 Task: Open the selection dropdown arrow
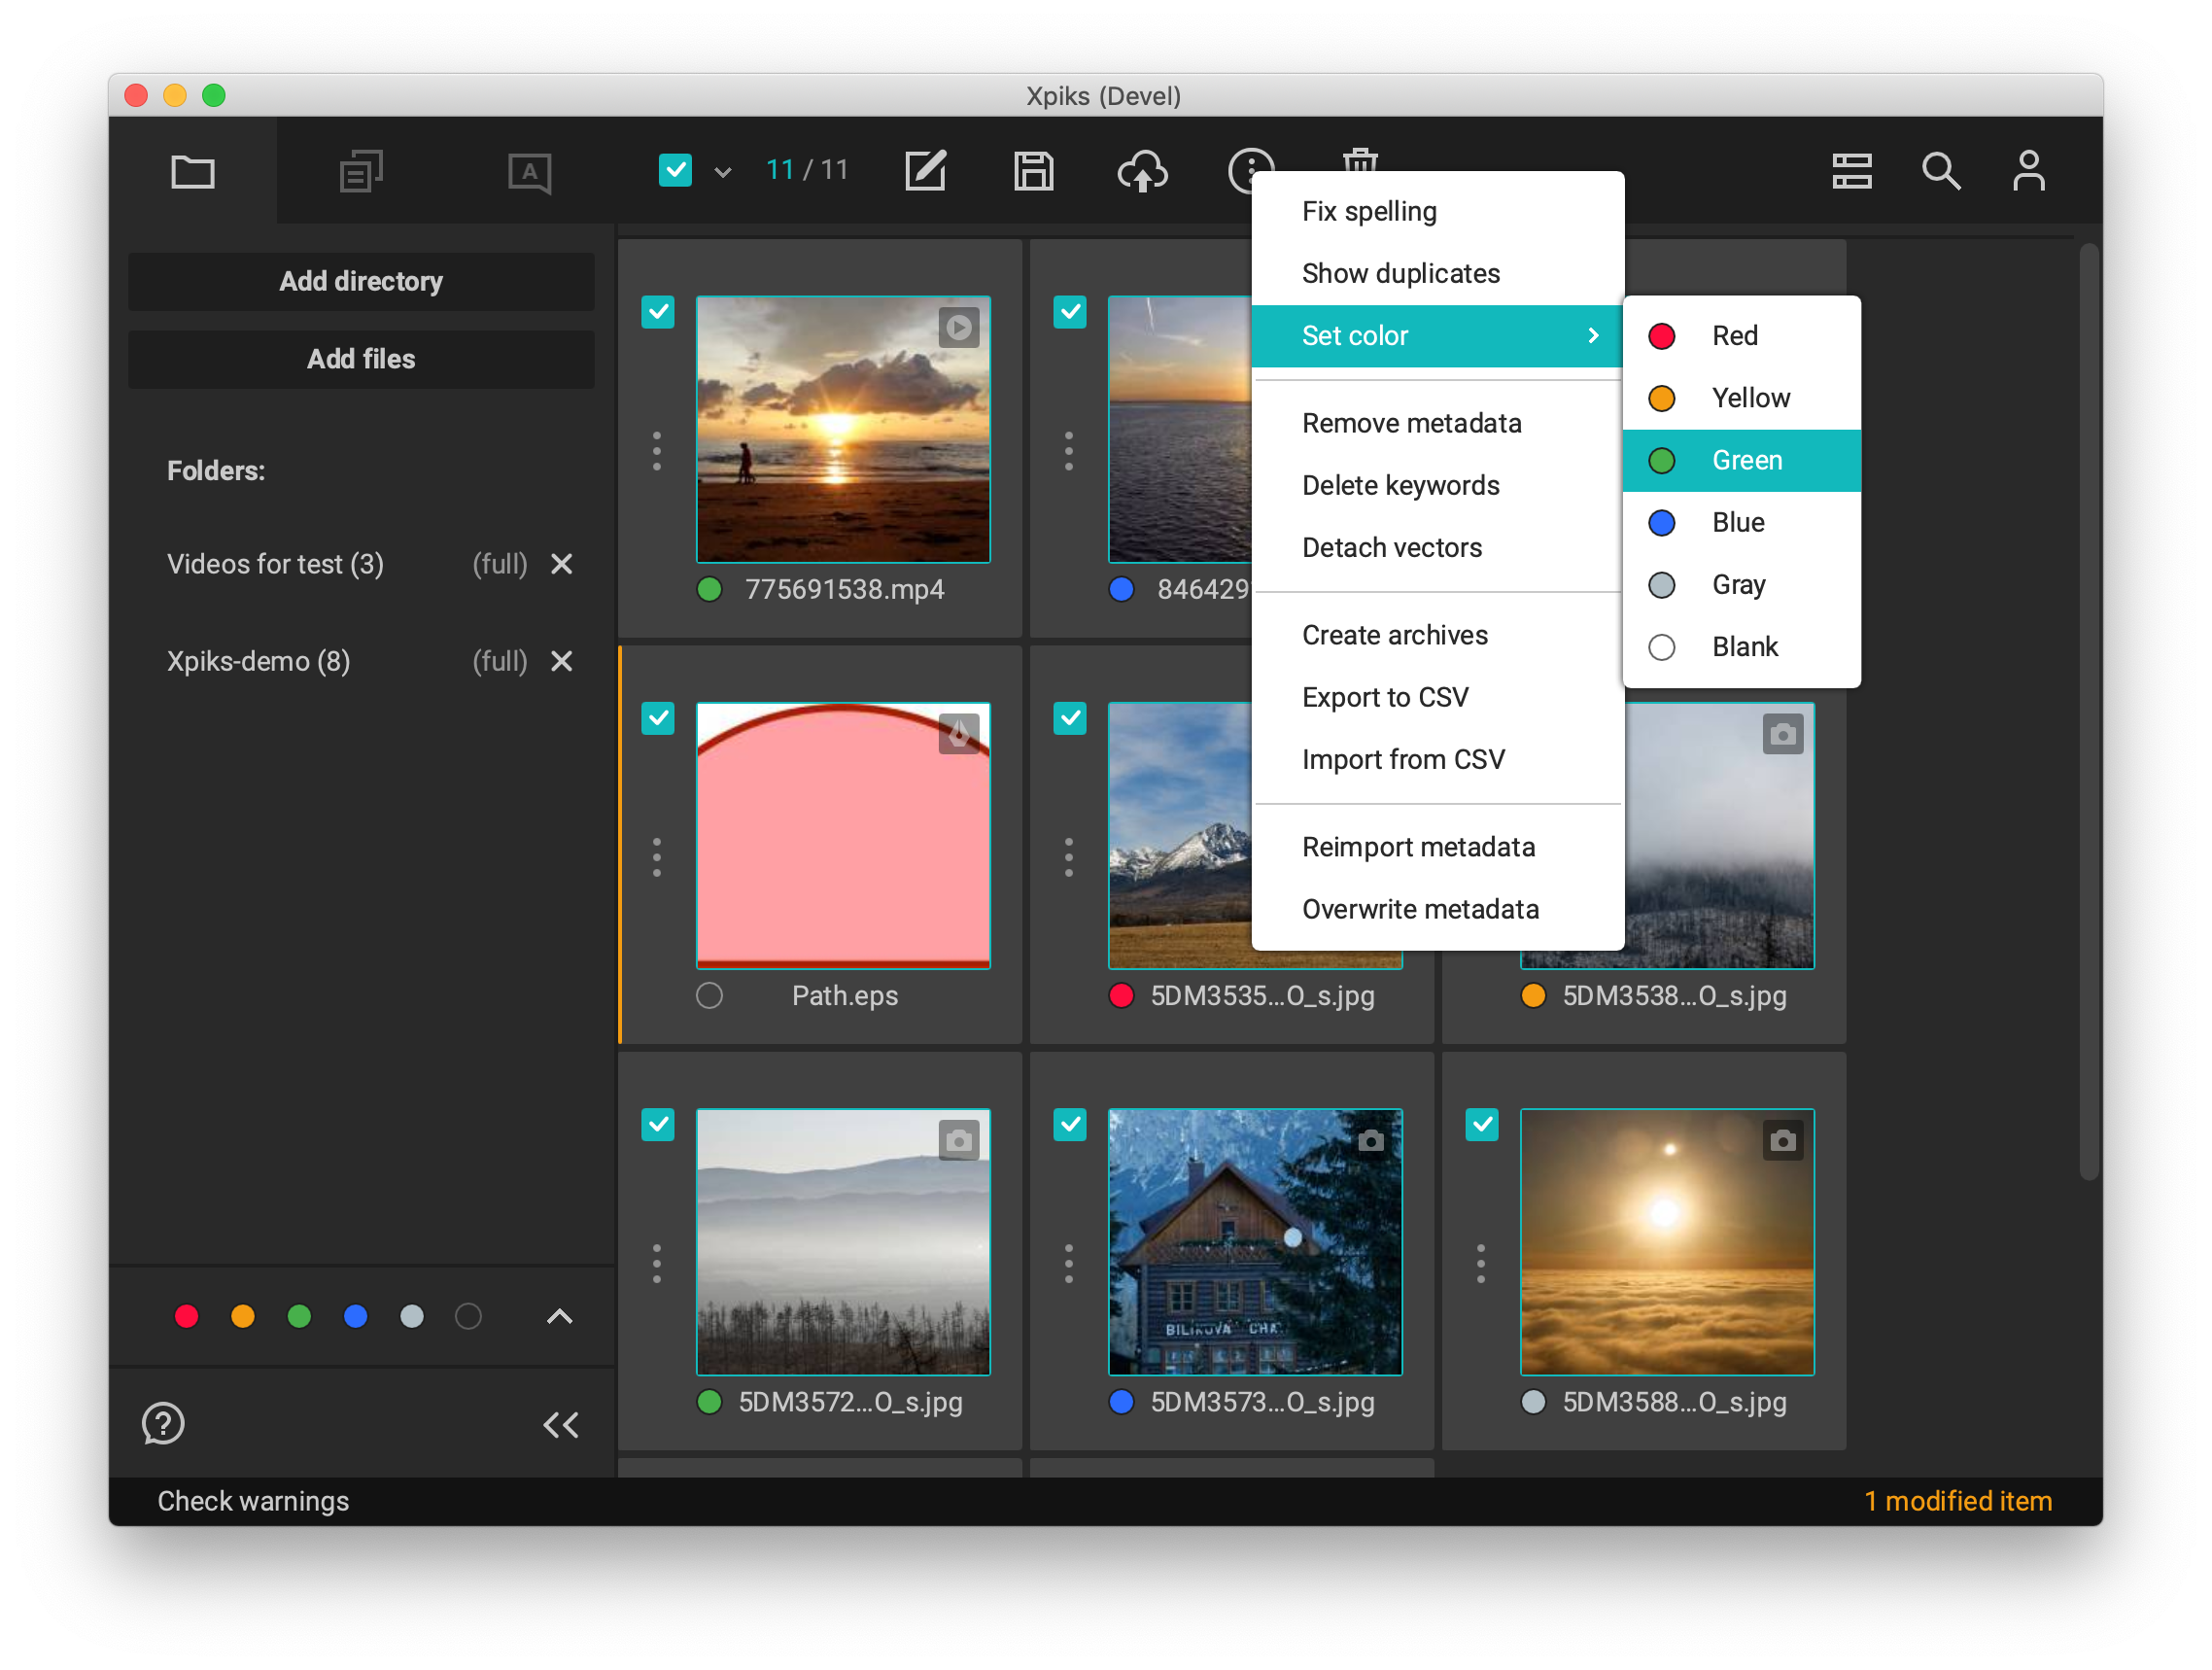pos(723,172)
